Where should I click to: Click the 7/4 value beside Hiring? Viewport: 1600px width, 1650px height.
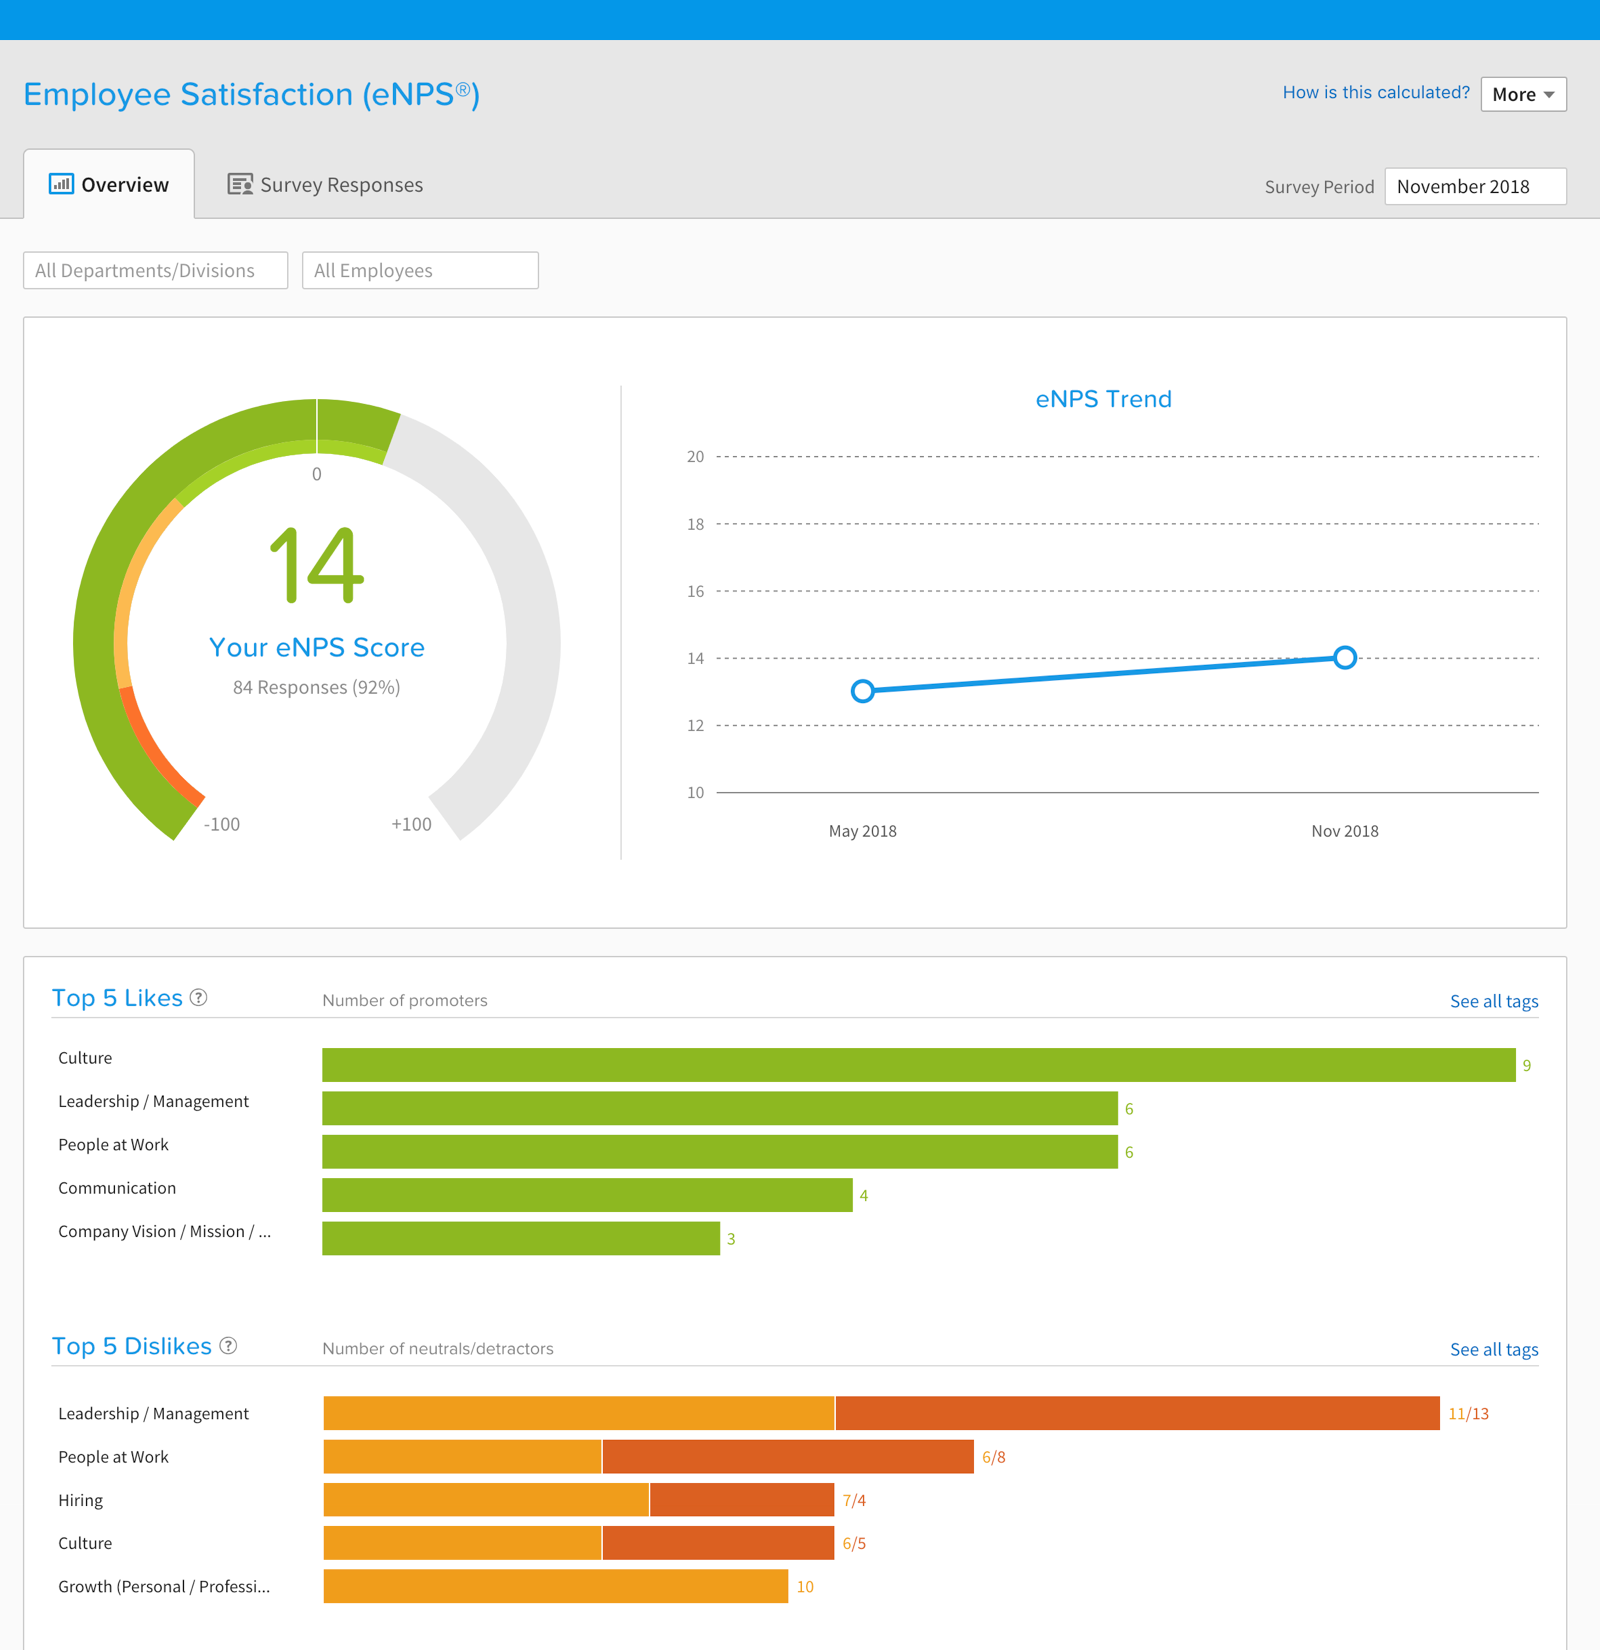coord(854,1500)
